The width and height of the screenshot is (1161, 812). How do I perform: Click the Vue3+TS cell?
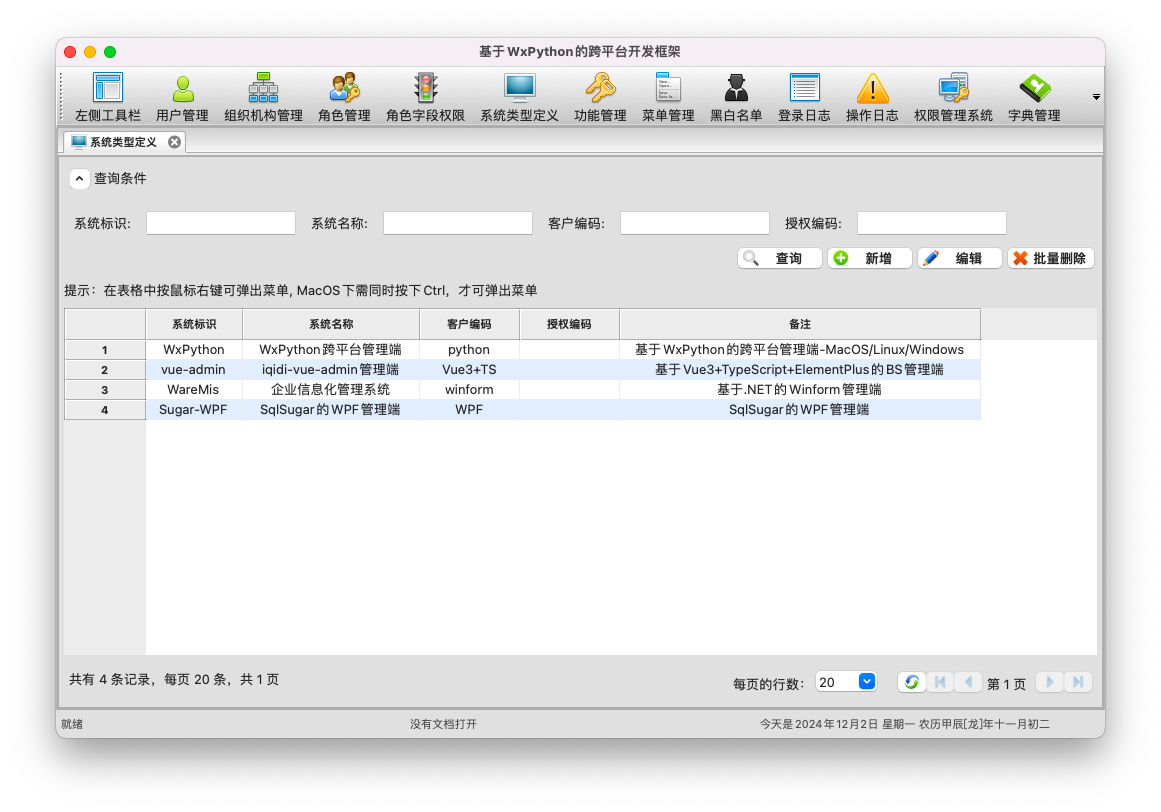click(x=469, y=369)
